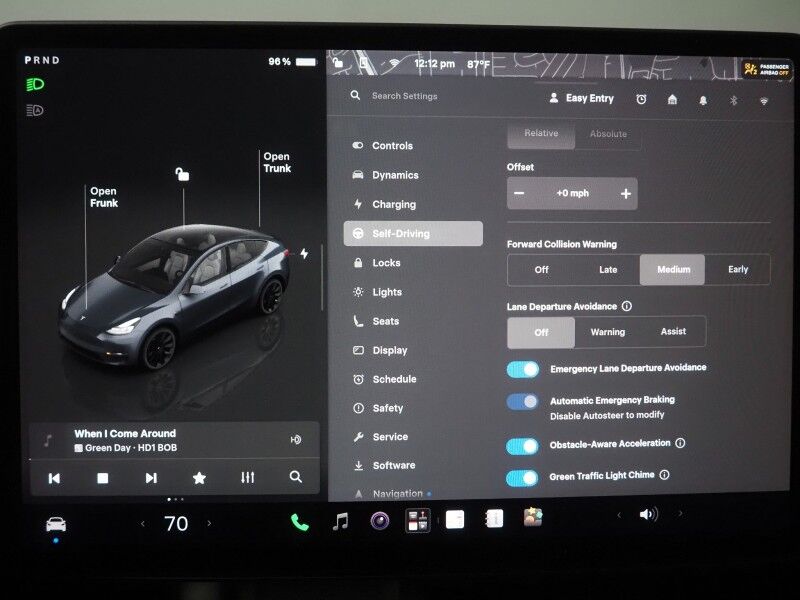
Task: Open the manual info app in dock
Action: coord(494,519)
